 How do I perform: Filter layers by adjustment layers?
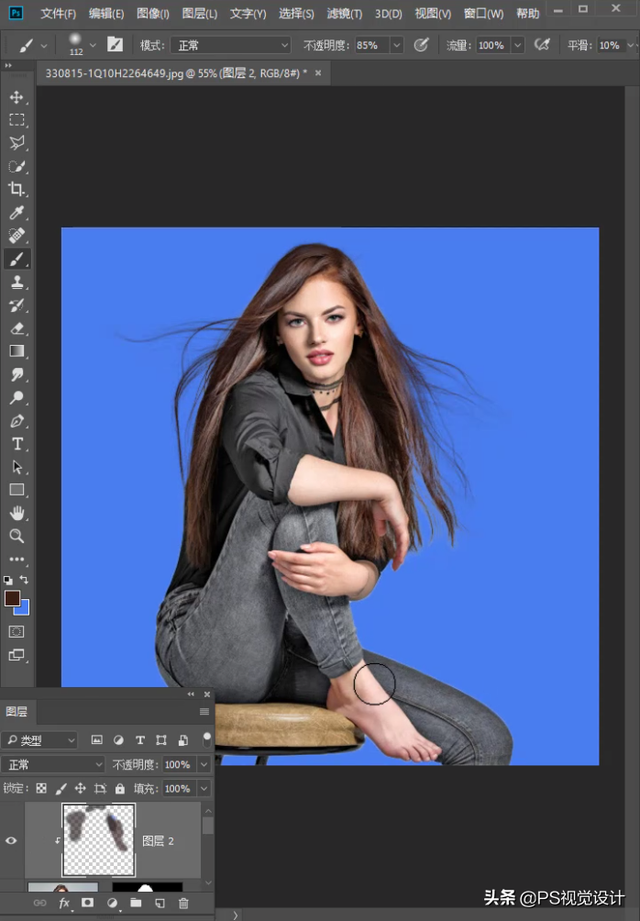click(119, 740)
